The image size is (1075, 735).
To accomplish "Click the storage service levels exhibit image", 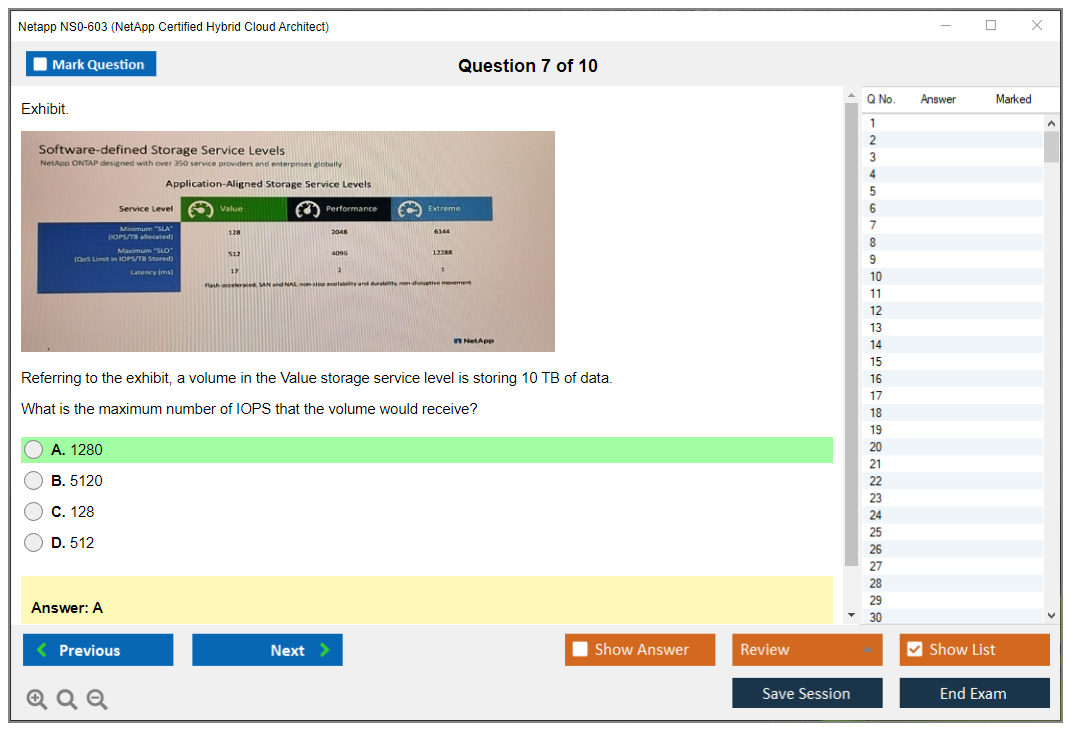I will pyautogui.click(x=288, y=241).
